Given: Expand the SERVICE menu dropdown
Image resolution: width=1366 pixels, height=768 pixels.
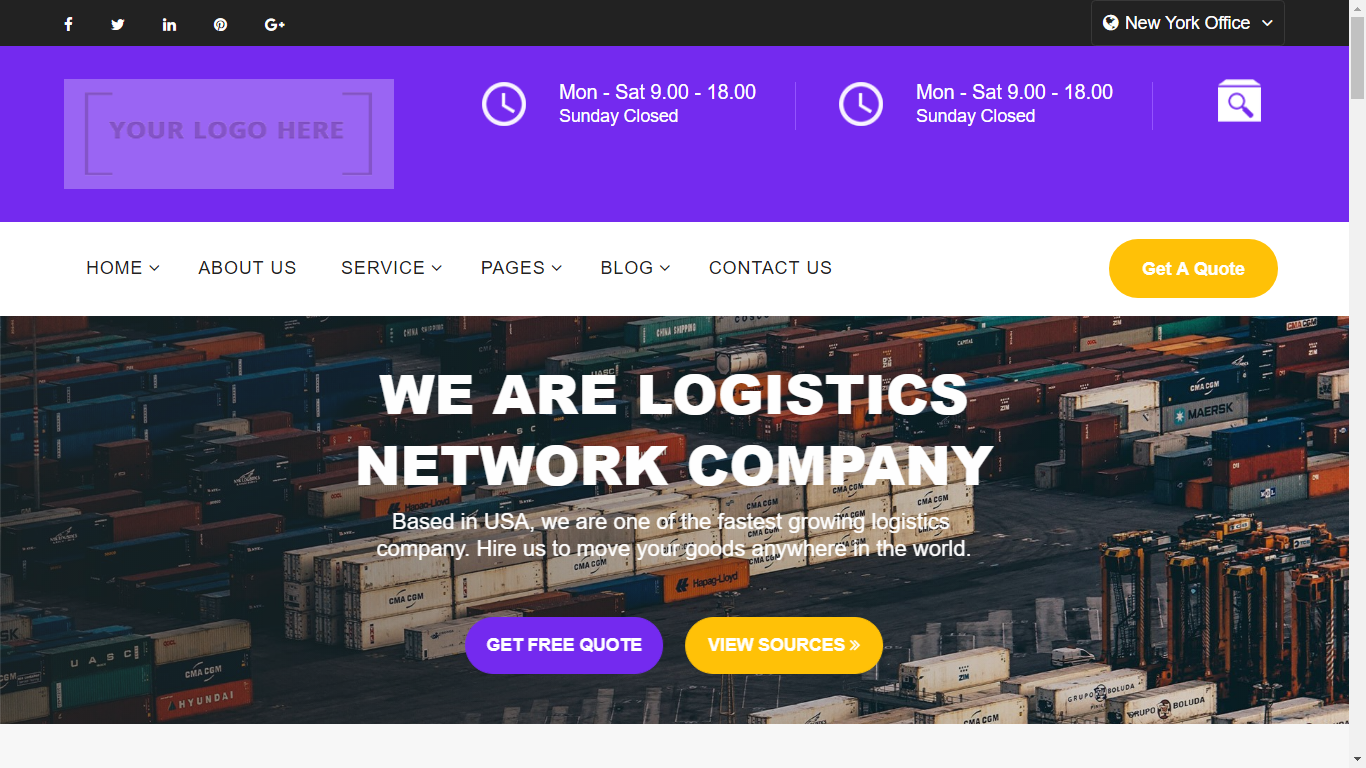Looking at the screenshot, I should pos(391,268).
